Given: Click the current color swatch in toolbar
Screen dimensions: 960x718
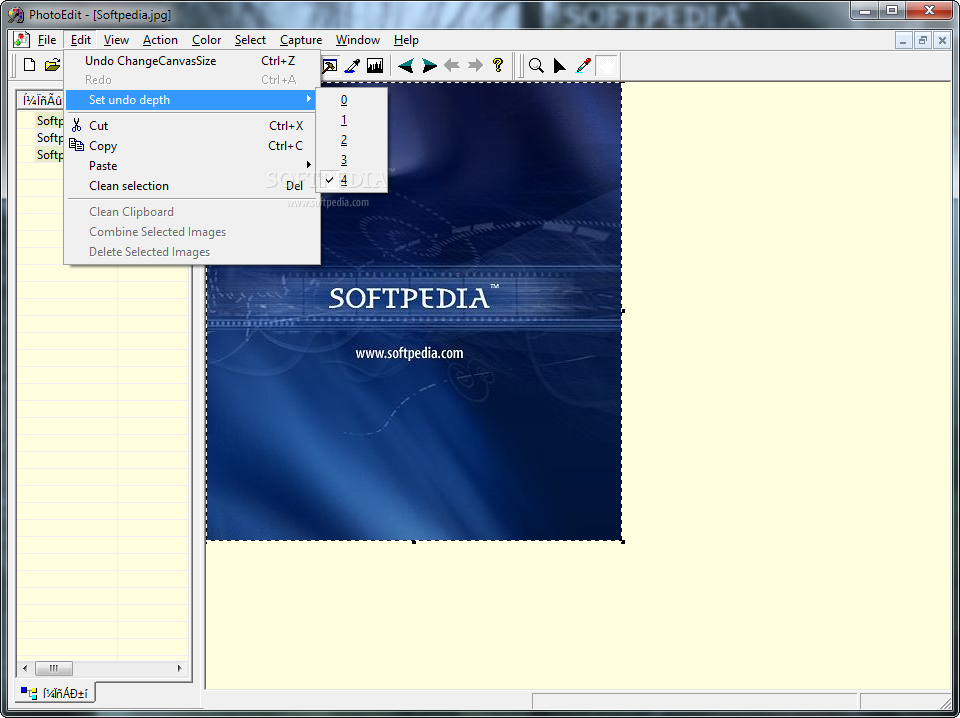Looking at the screenshot, I should [x=606, y=65].
